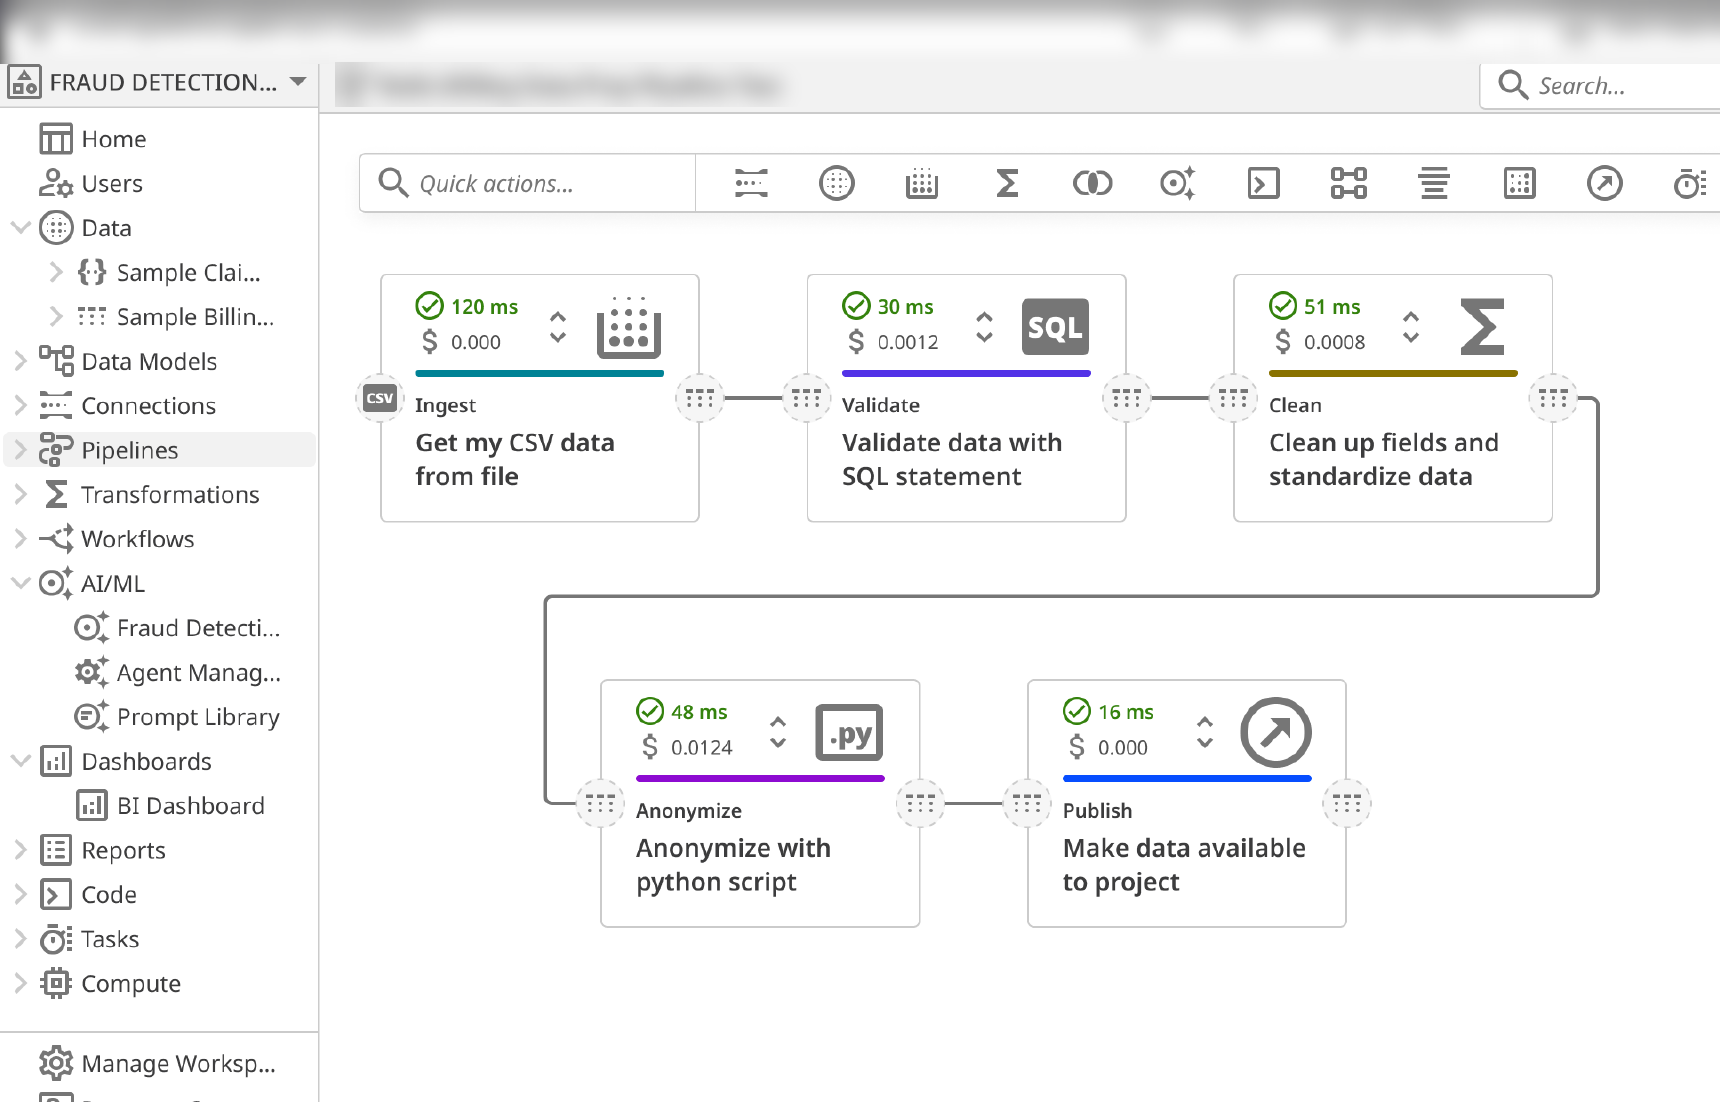This screenshot has width=1720, height=1102.
Task: Click the input port of Validate node
Action: 807,398
